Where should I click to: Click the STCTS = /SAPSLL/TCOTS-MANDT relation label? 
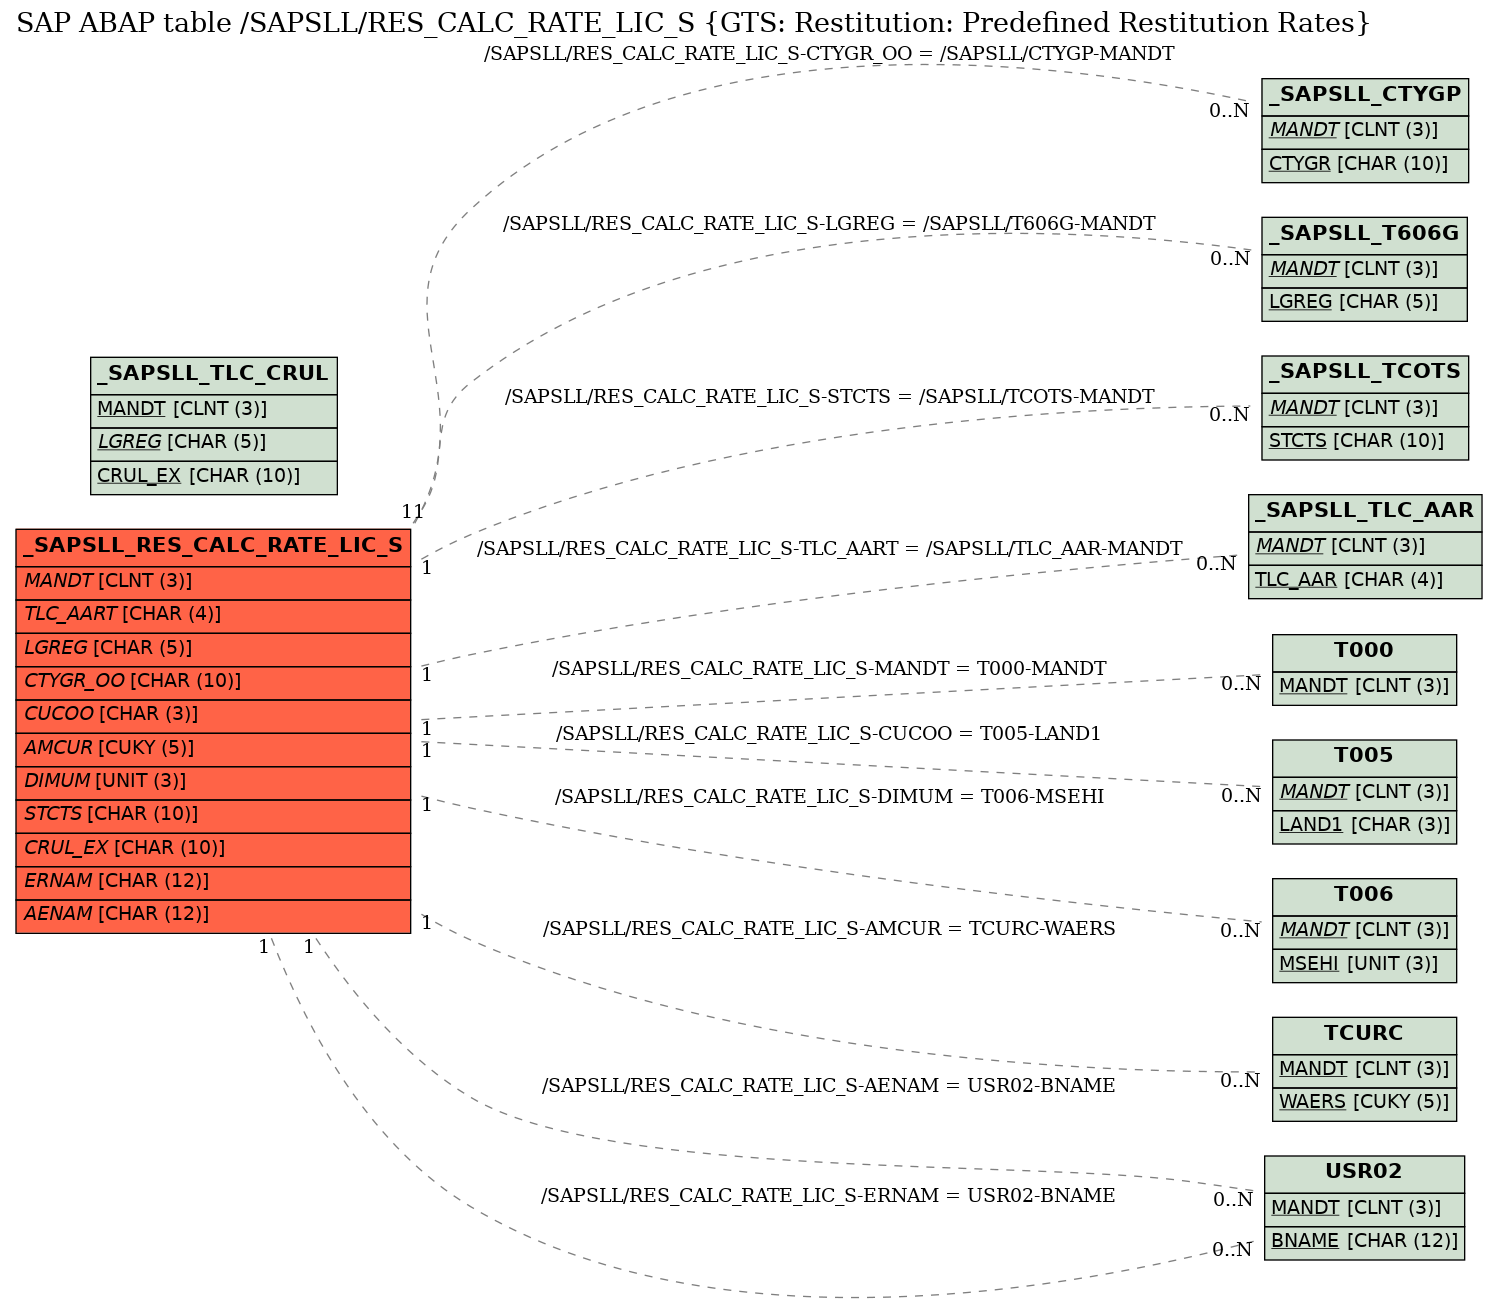coord(829,397)
